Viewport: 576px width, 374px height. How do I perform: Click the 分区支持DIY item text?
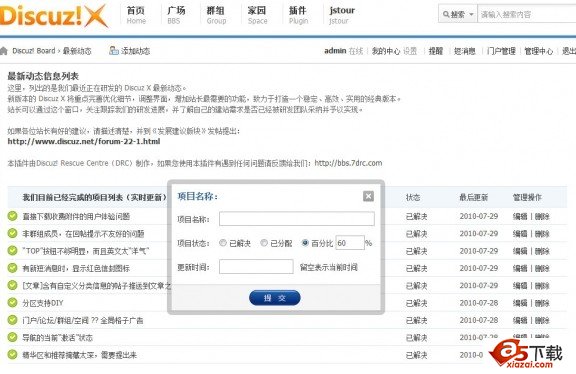pyautogui.click(x=43, y=303)
